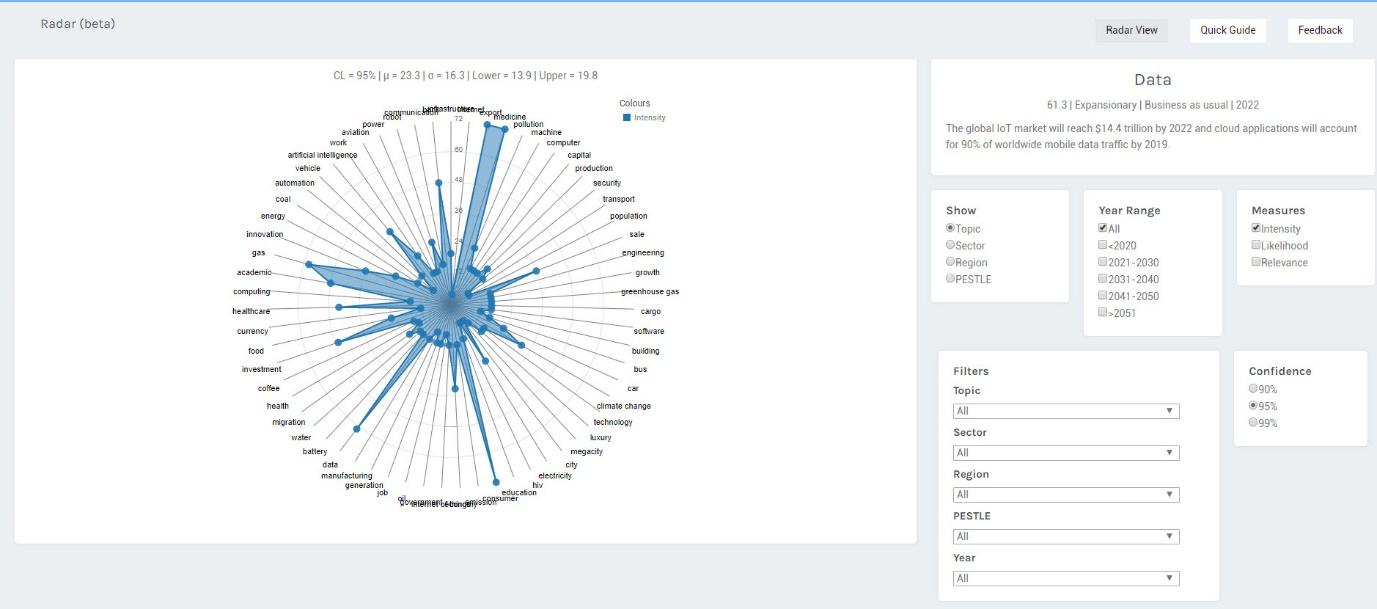Enable the Relevance measure

[1256, 263]
